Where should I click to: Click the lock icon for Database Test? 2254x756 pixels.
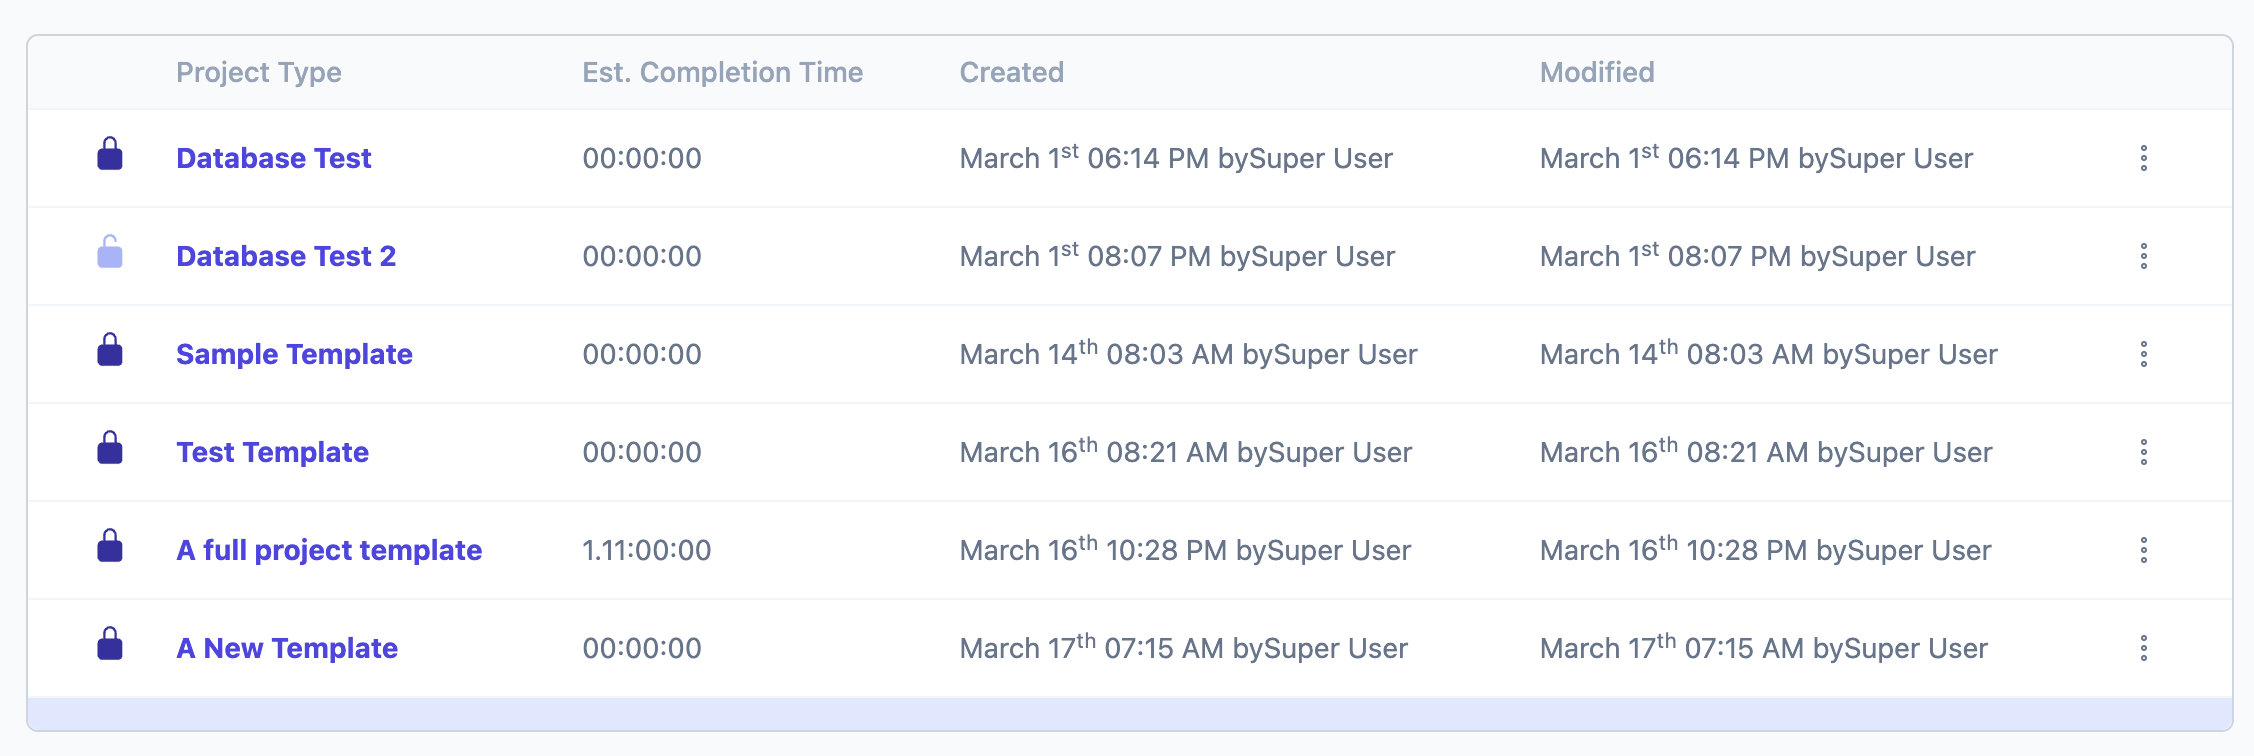[110, 154]
